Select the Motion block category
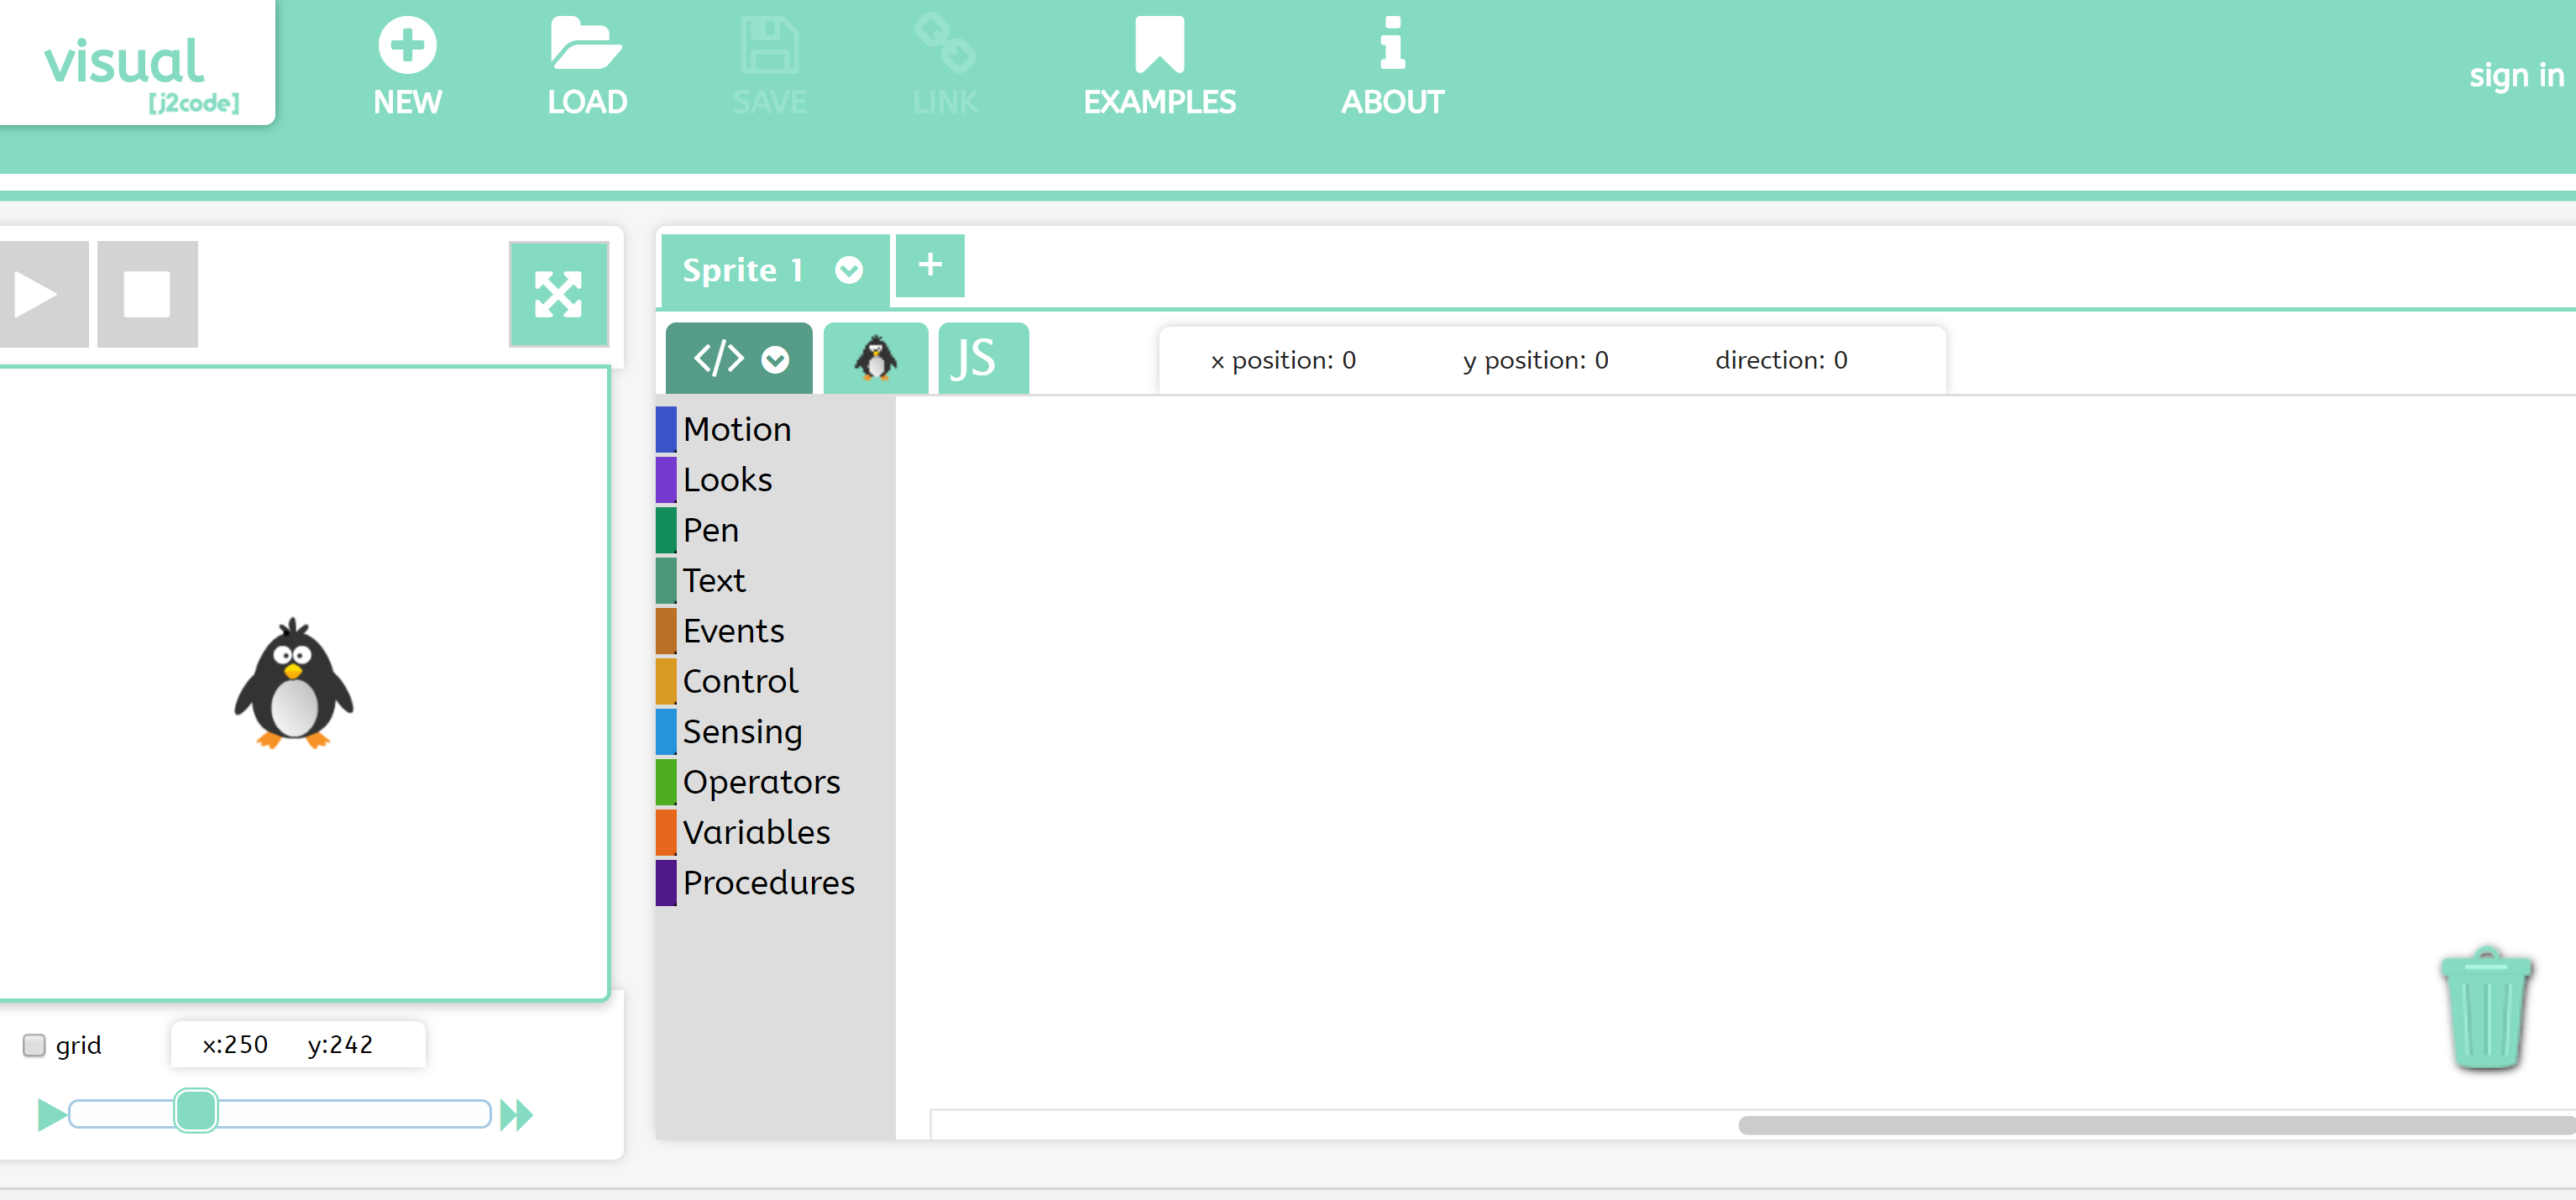 [736, 429]
